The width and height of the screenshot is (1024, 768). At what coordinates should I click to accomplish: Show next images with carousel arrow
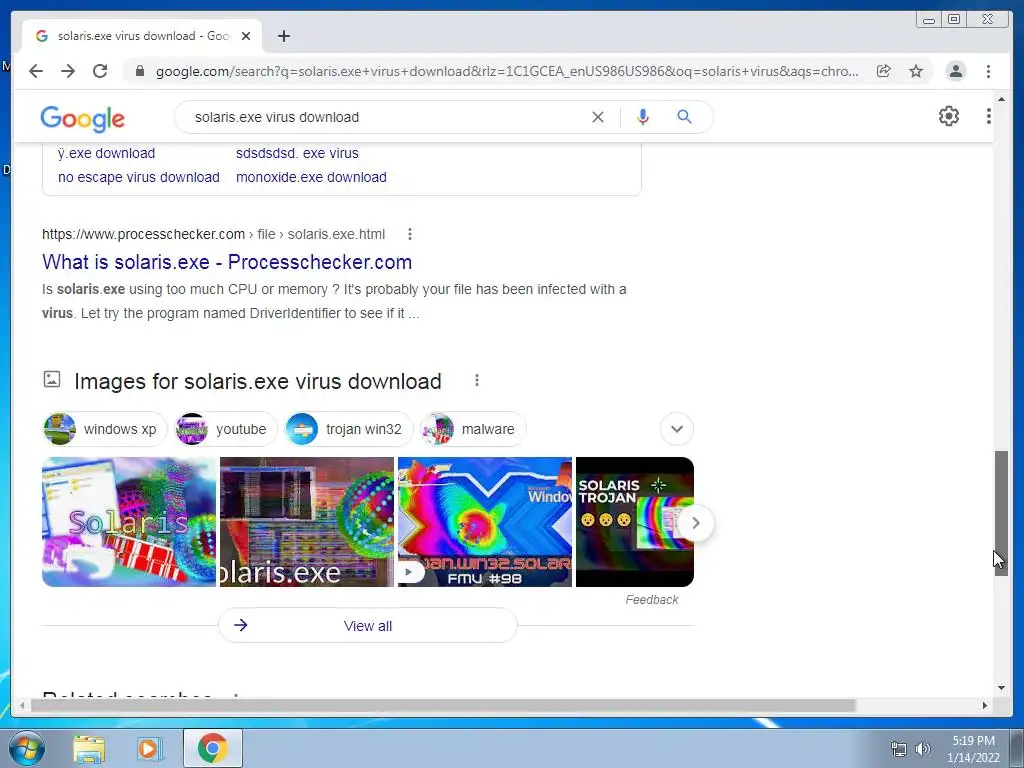tap(696, 522)
